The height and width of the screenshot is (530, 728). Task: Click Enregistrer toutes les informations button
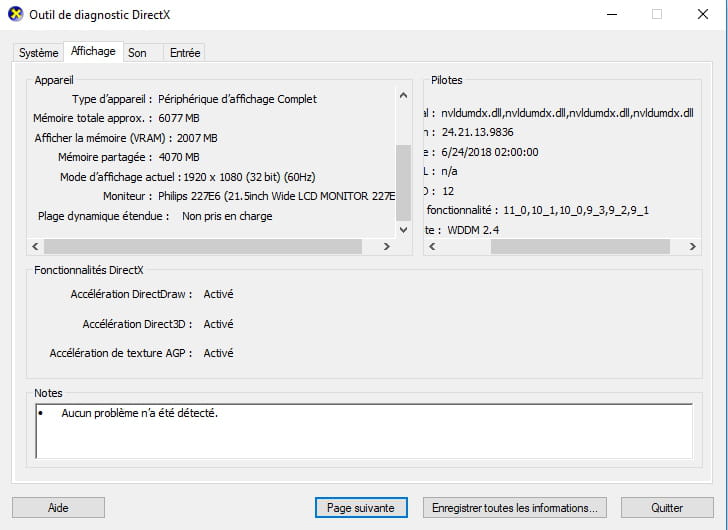tap(514, 508)
